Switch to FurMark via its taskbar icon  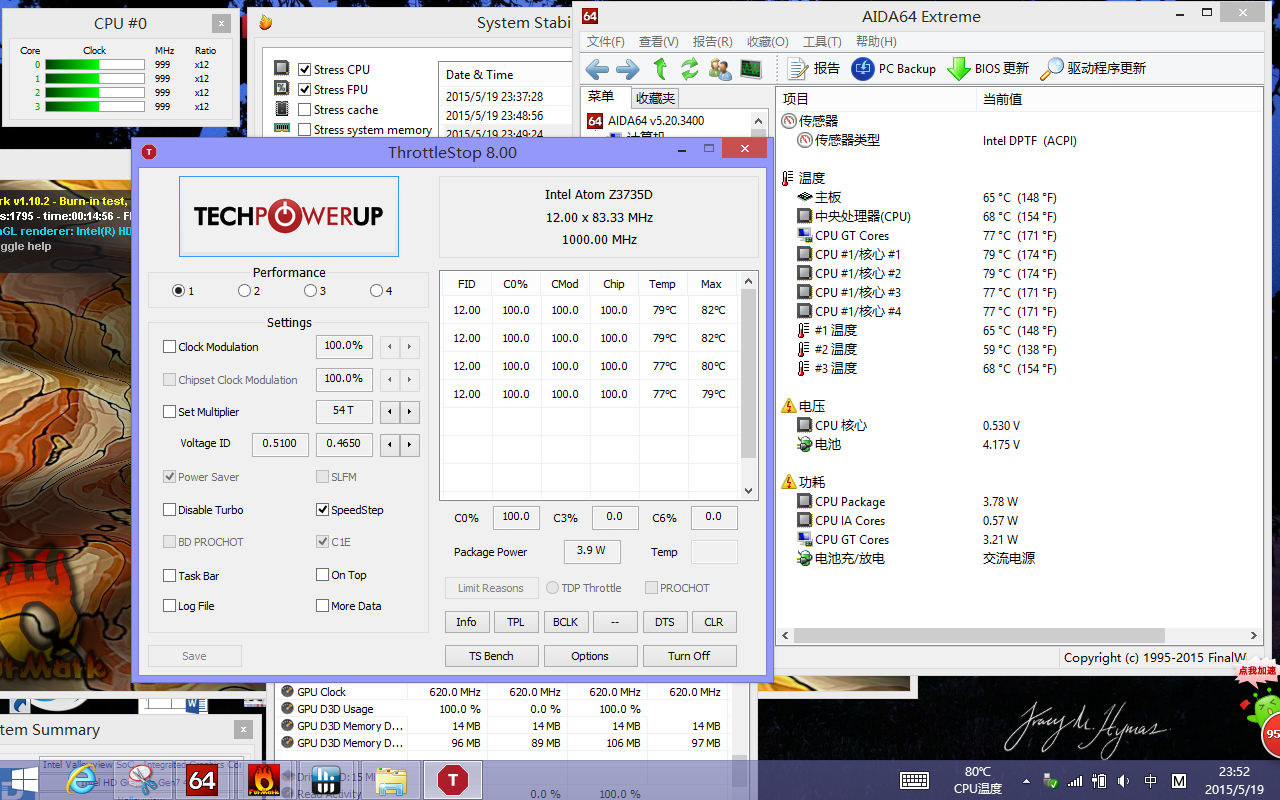(x=263, y=780)
